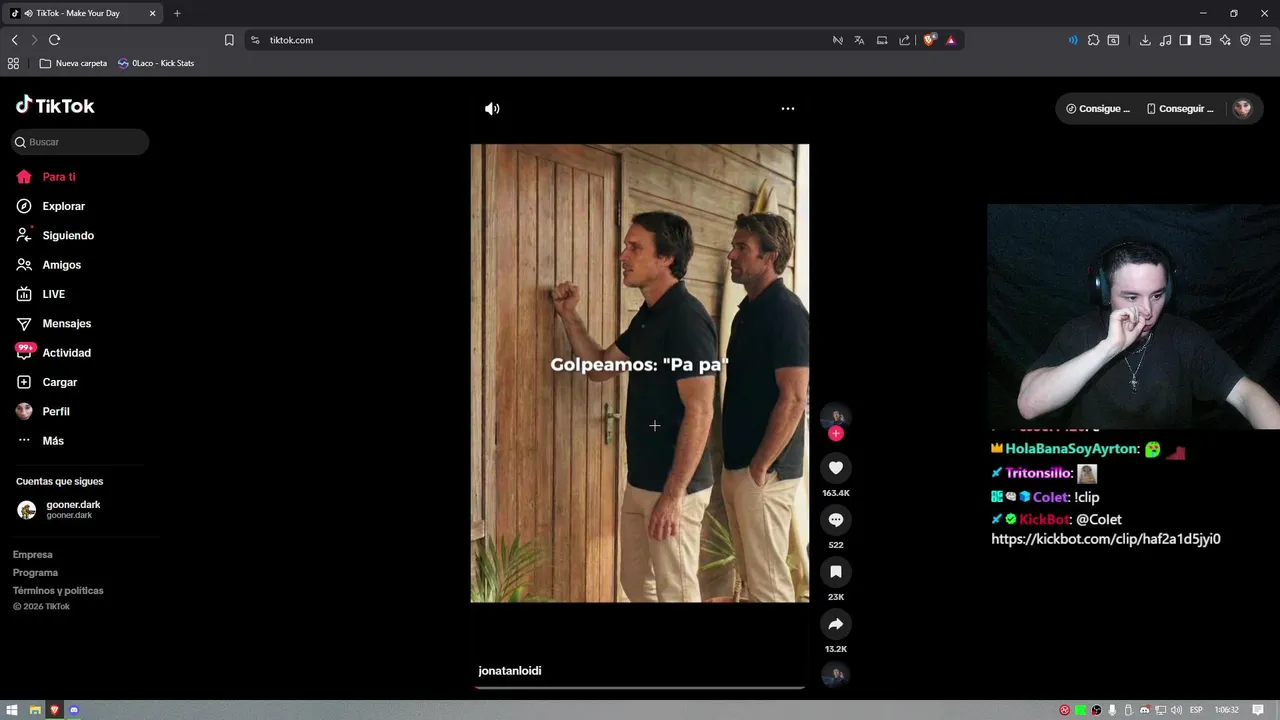The image size is (1280, 720).
Task: Open the Brave Wallet icon
Action: coord(1205,40)
